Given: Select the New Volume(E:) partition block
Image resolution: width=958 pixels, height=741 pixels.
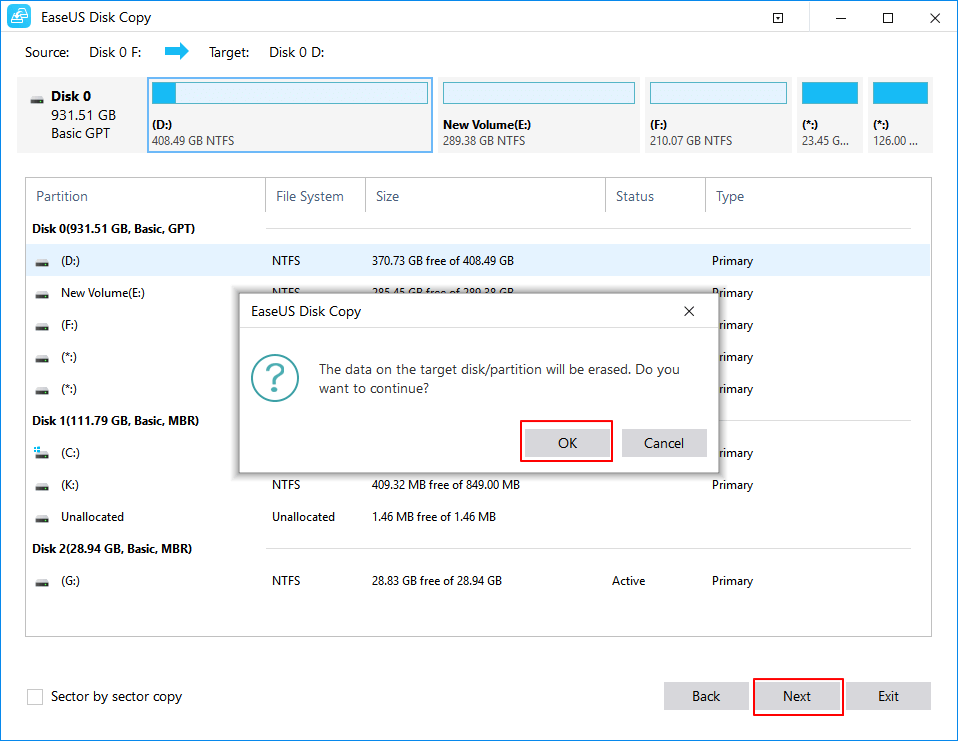Looking at the screenshot, I should [538, 115].
